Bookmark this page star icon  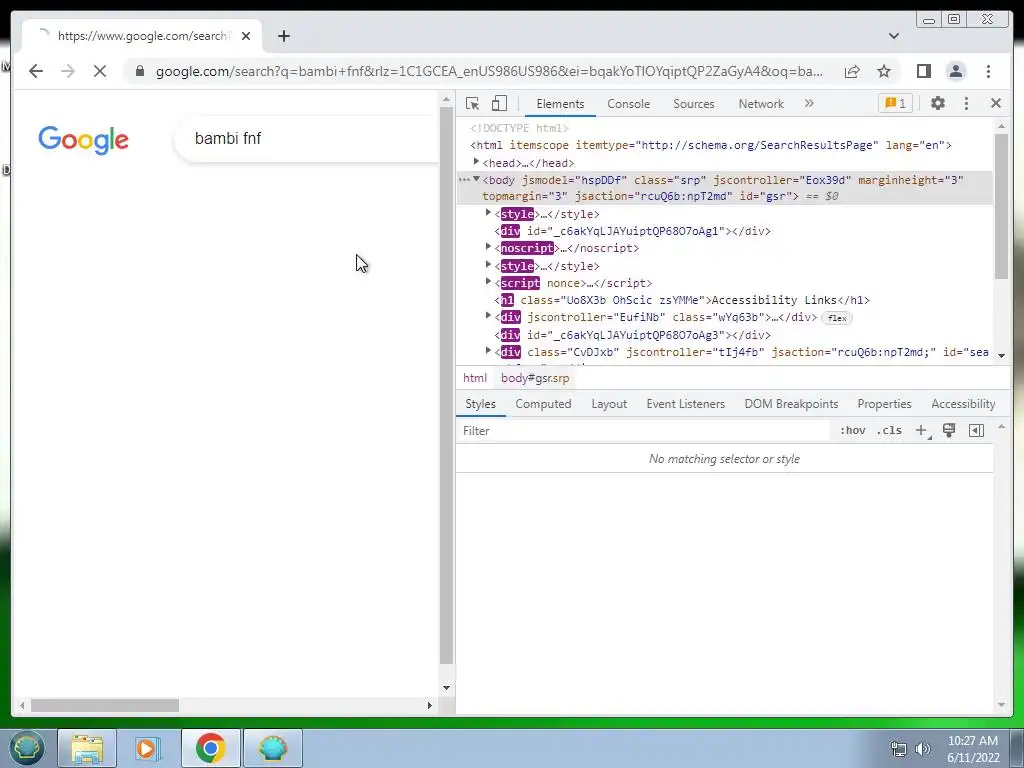point(884,71)
